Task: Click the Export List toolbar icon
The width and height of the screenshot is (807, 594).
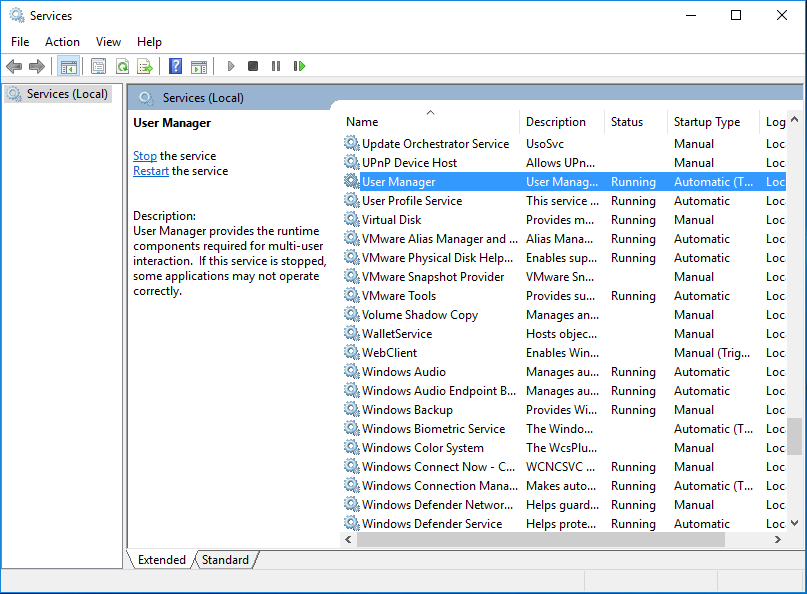Action: point(145,66)
